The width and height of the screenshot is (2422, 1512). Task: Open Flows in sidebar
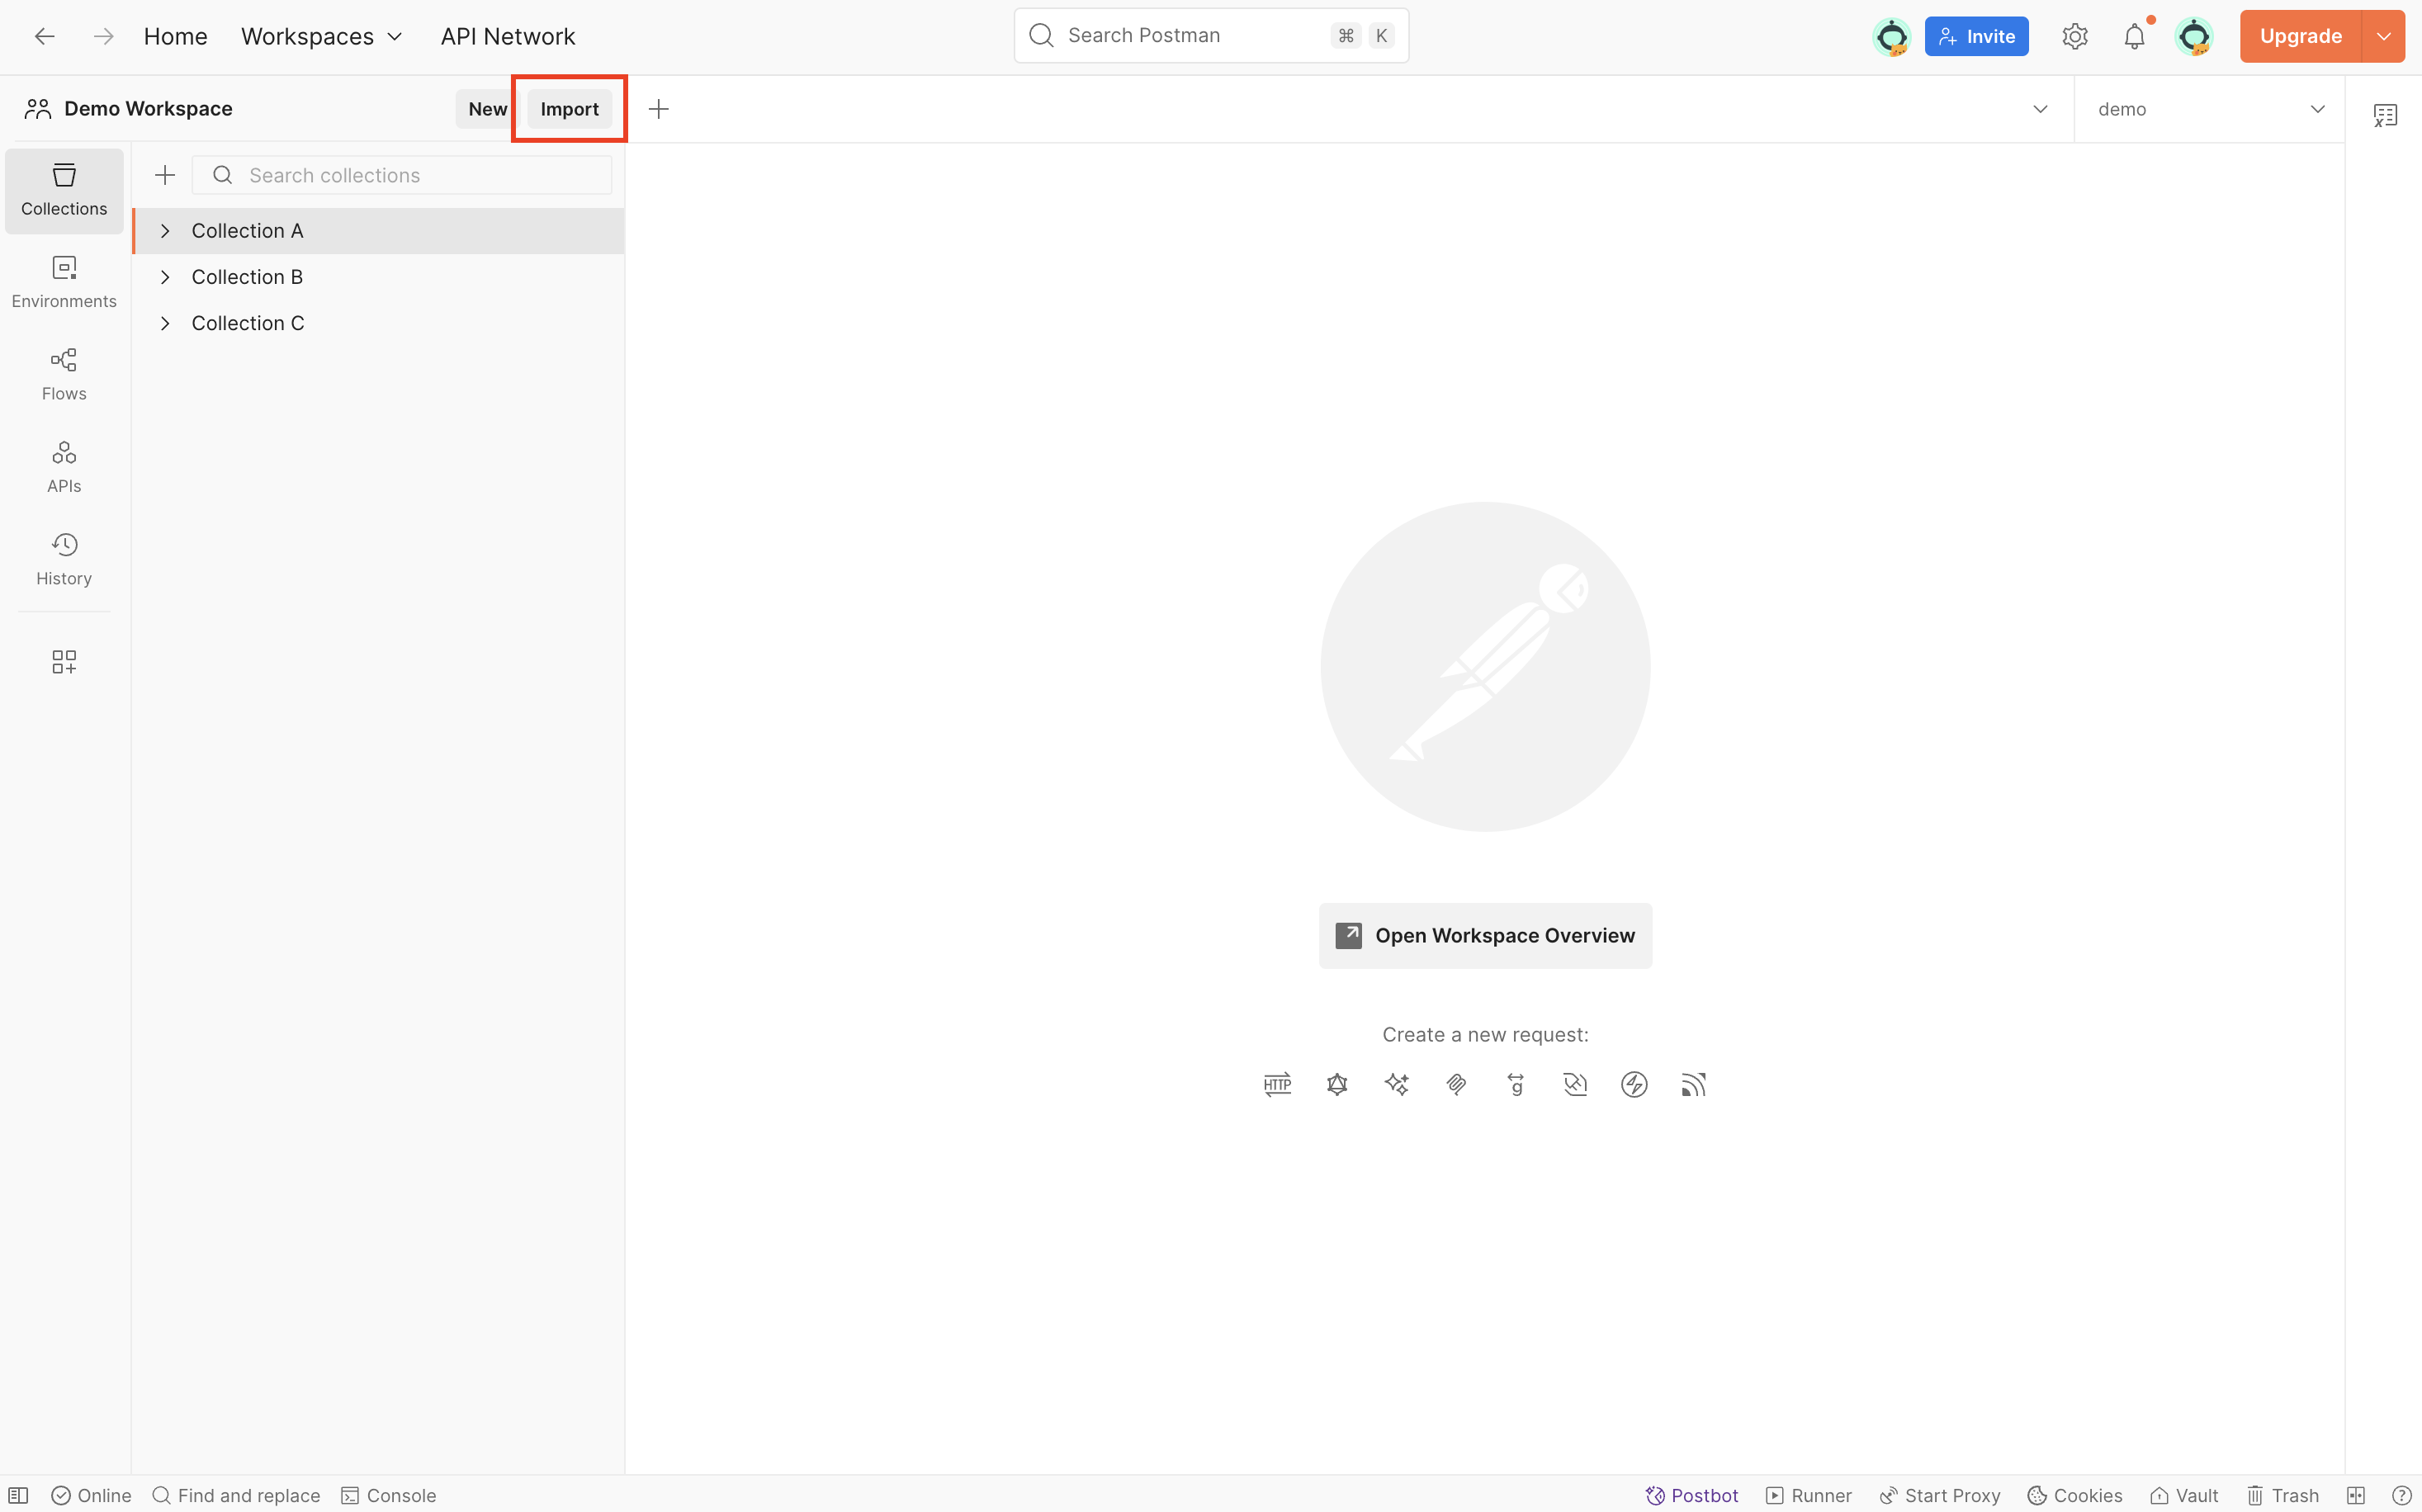64,375
